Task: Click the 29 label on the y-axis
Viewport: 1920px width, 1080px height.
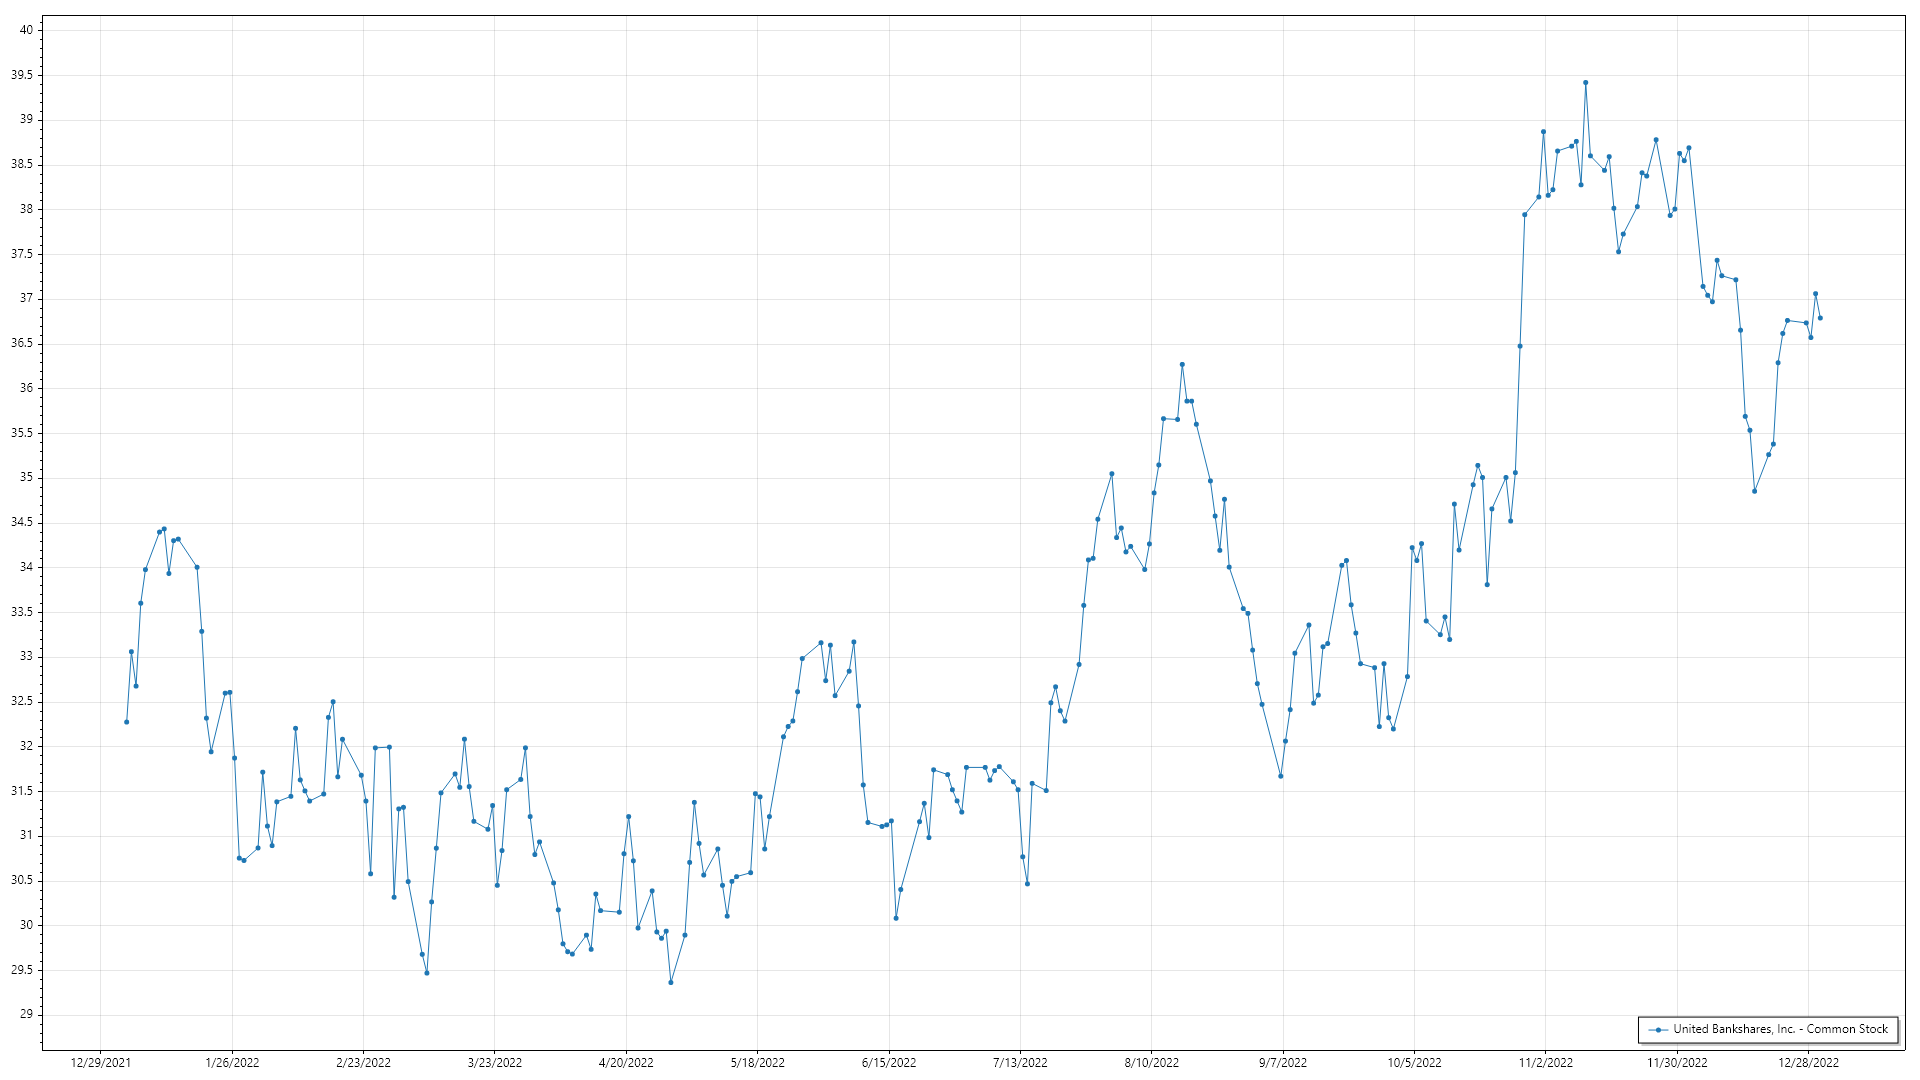Action: [x=26, y=1014]
